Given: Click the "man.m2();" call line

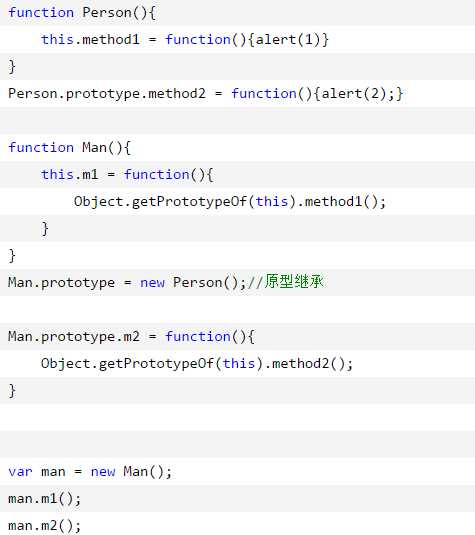Looking at the screenshot, I should (x=44, y=526).
